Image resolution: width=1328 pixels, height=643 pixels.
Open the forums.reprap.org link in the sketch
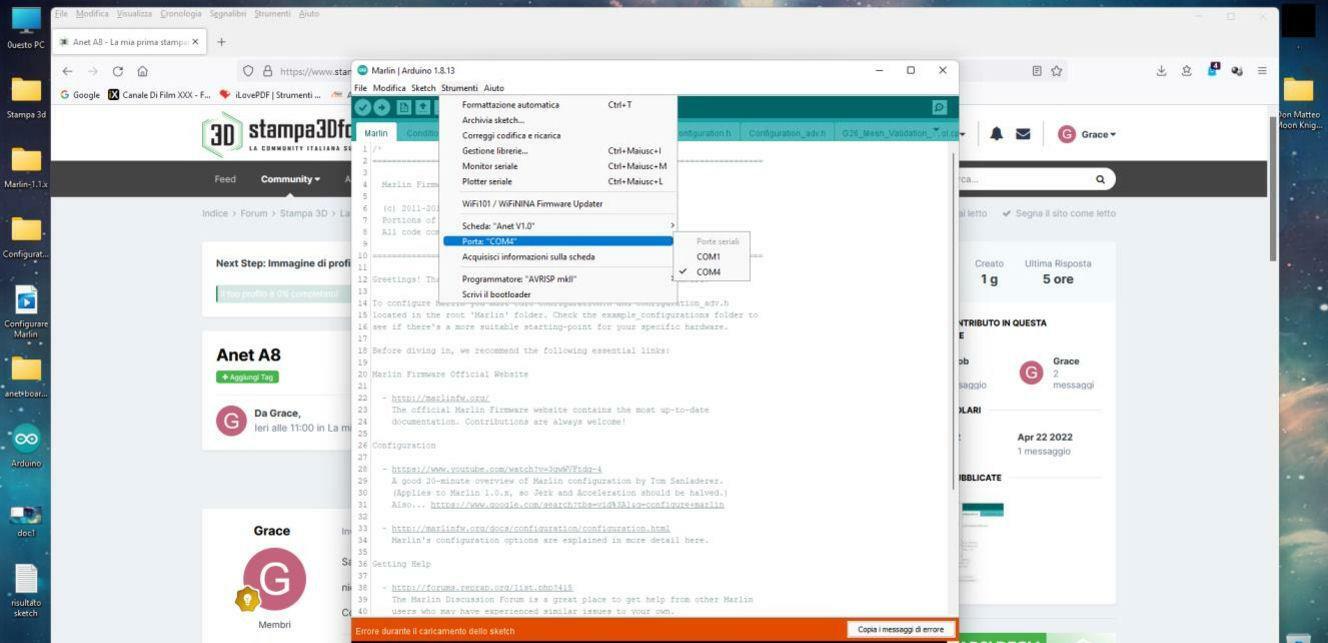pos(482,587)
